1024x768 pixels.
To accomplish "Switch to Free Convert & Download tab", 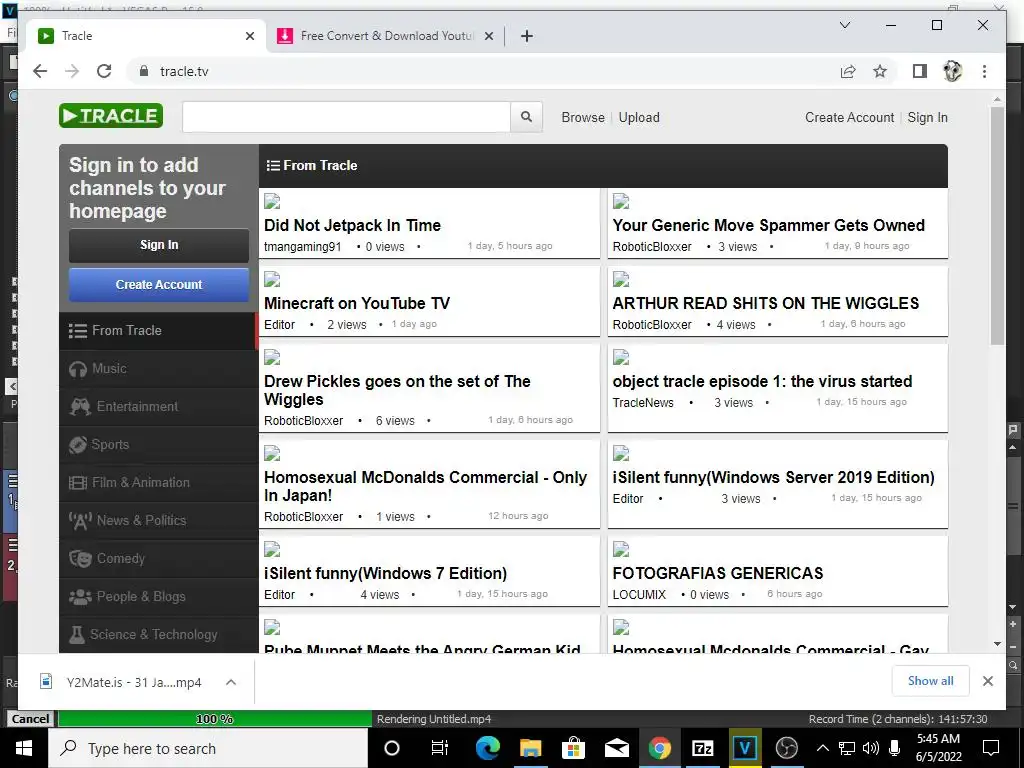I will (x=385, y=36).
